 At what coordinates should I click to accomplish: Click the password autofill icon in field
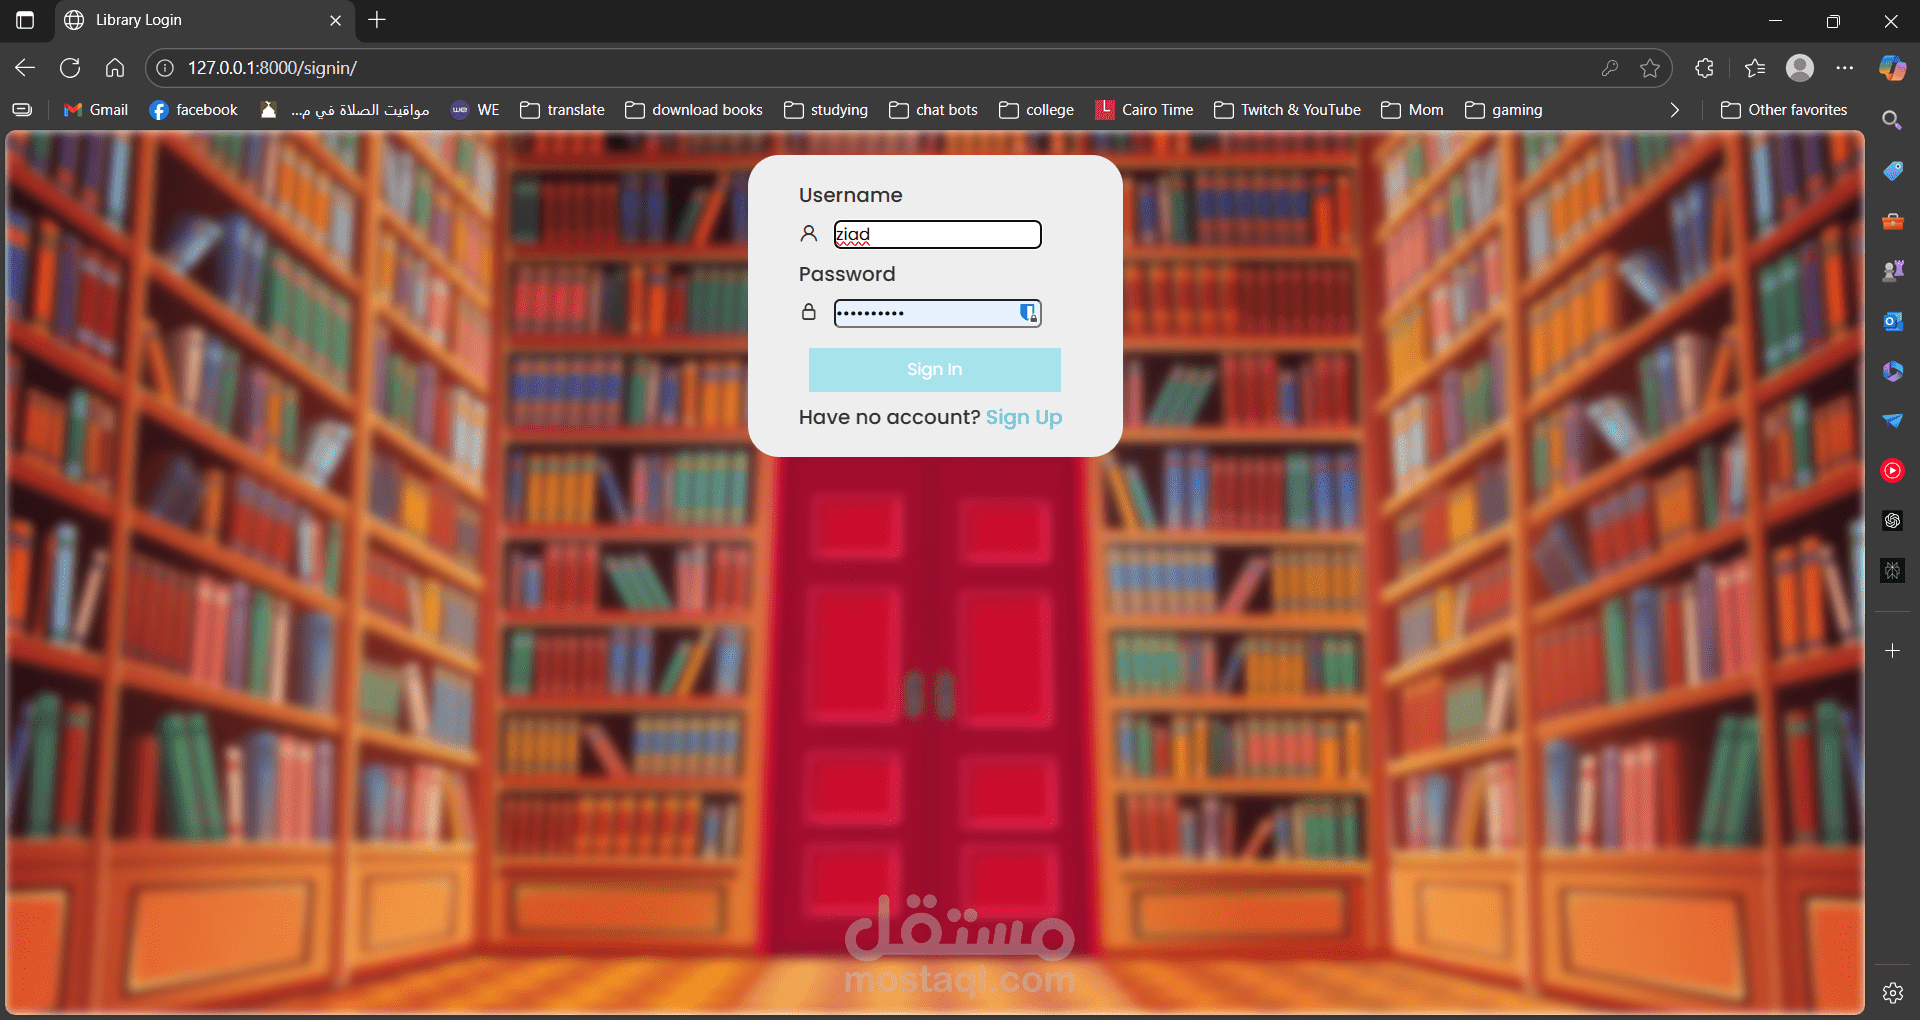tap(1028, 313)
